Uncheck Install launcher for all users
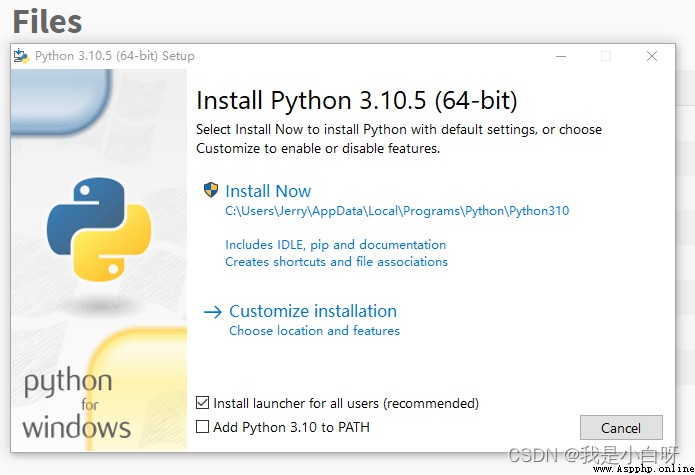 click(x=203, y=403)
